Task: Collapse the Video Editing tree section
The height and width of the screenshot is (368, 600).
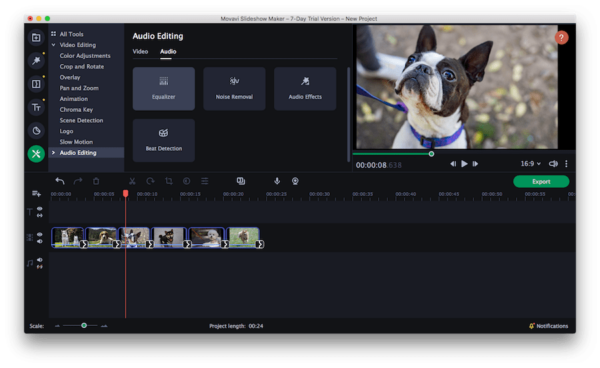Action: coord(54,45)
